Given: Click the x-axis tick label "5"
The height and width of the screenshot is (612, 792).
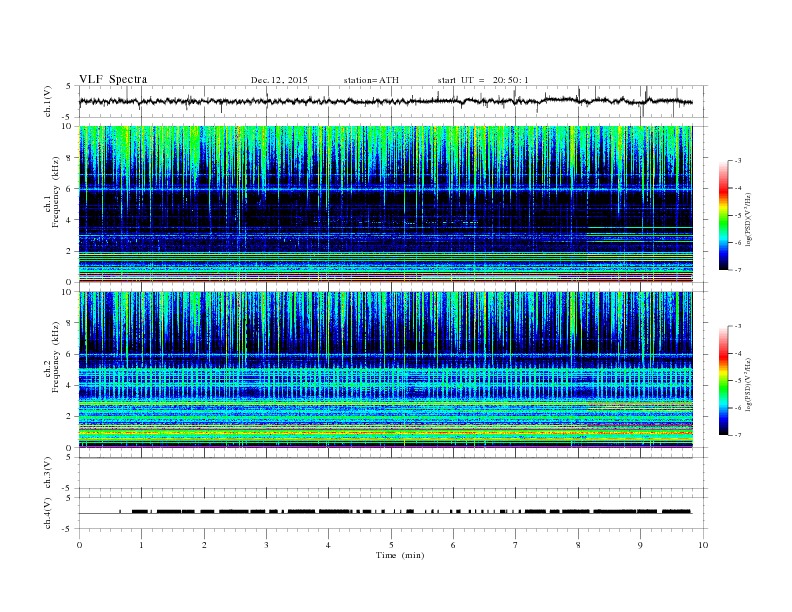Looking at the screenshot, I should pyautogui.click(x=391, y=545).
